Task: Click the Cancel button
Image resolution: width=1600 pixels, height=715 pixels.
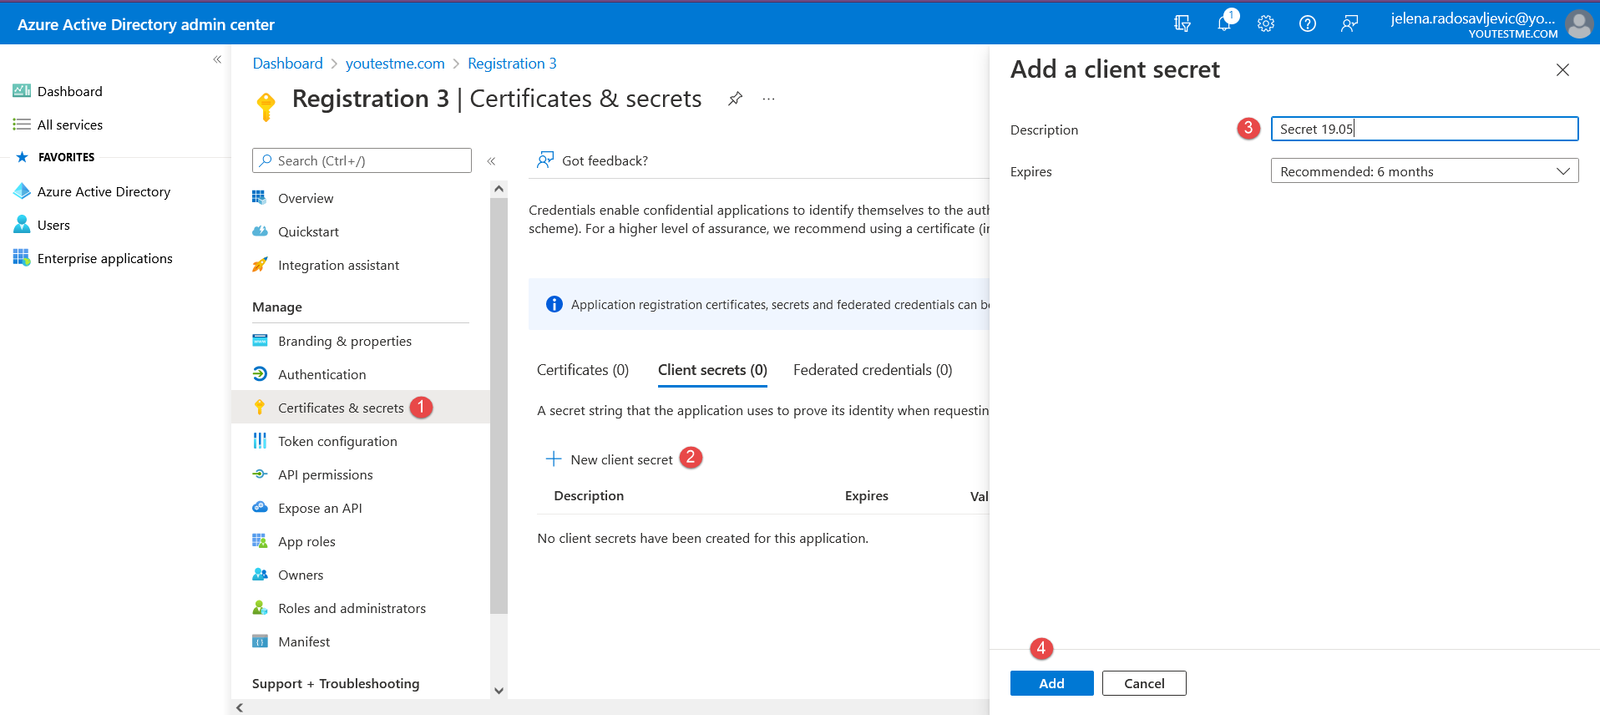Action: (x=1144, y=683)
